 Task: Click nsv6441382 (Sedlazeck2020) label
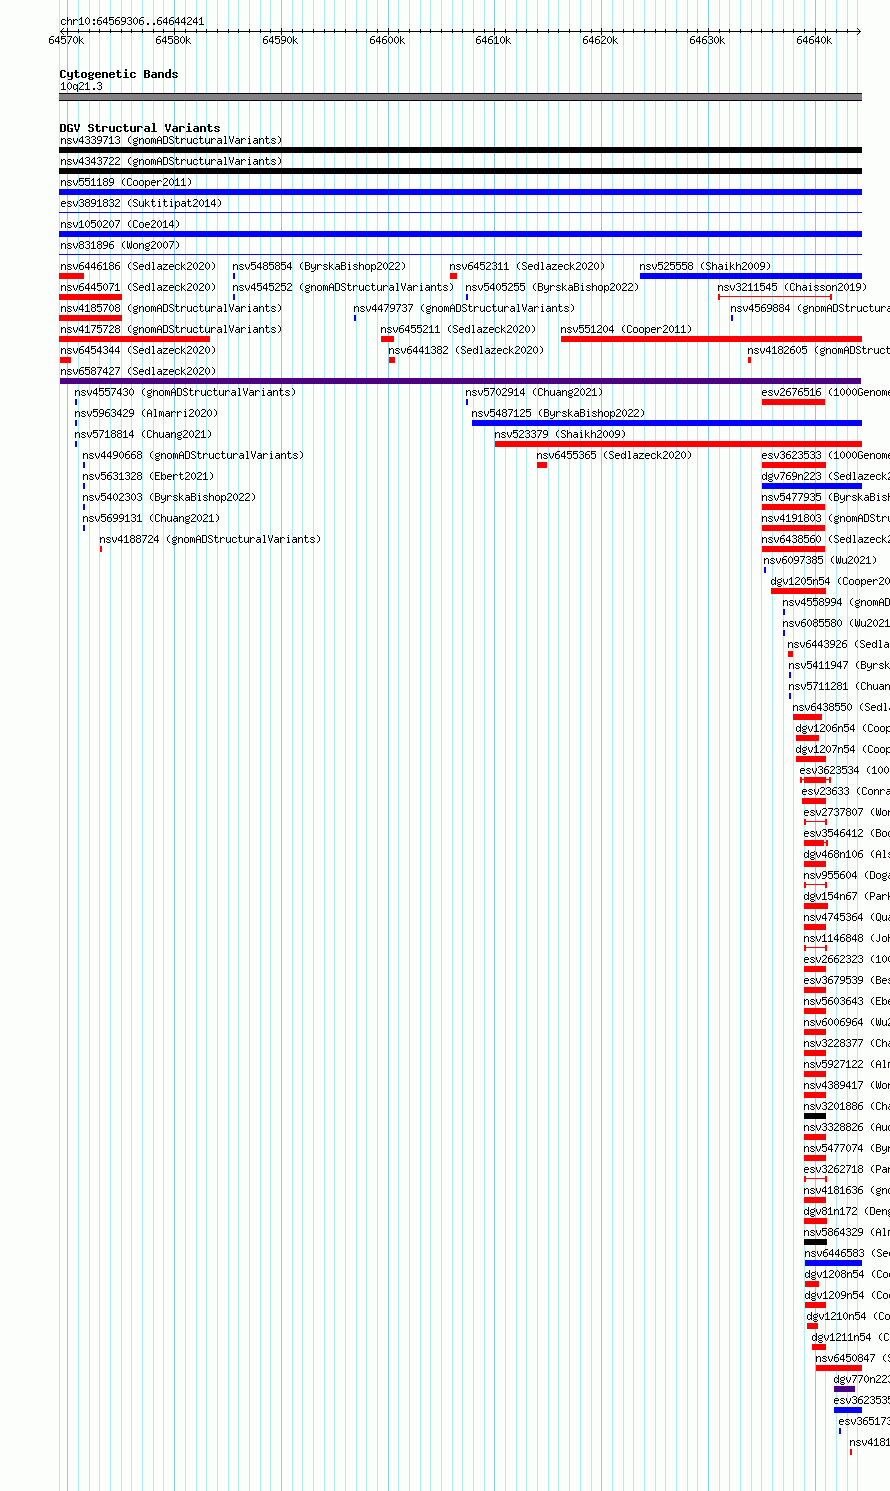tap(467, 350)
